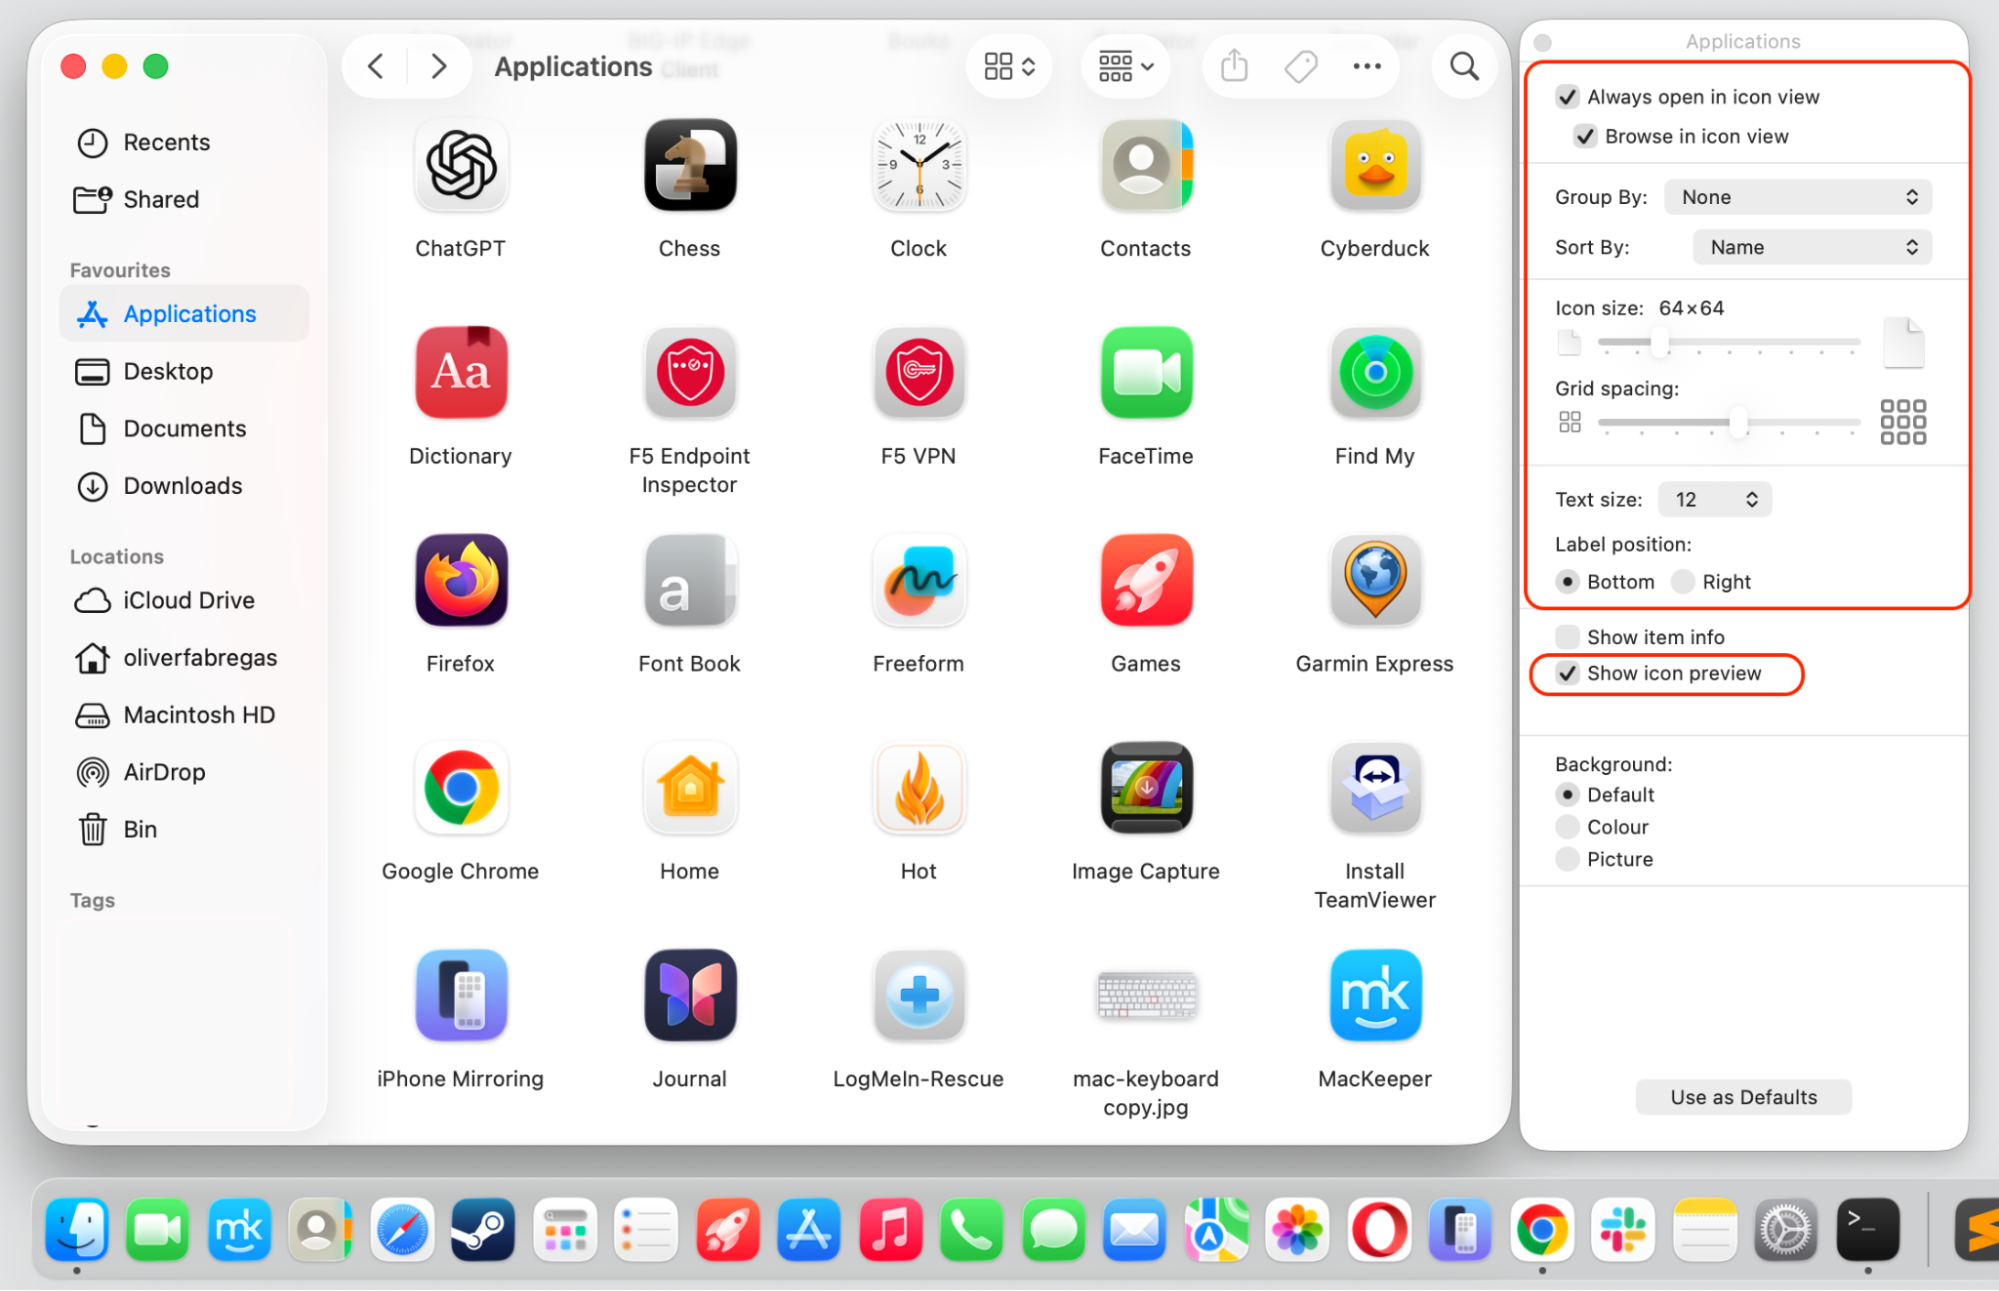Image resolution: width=1999 pixels, height=1291 pixels.
Task: Toggle Browse in icon view checkbox
Action: tap(1585, 136)
